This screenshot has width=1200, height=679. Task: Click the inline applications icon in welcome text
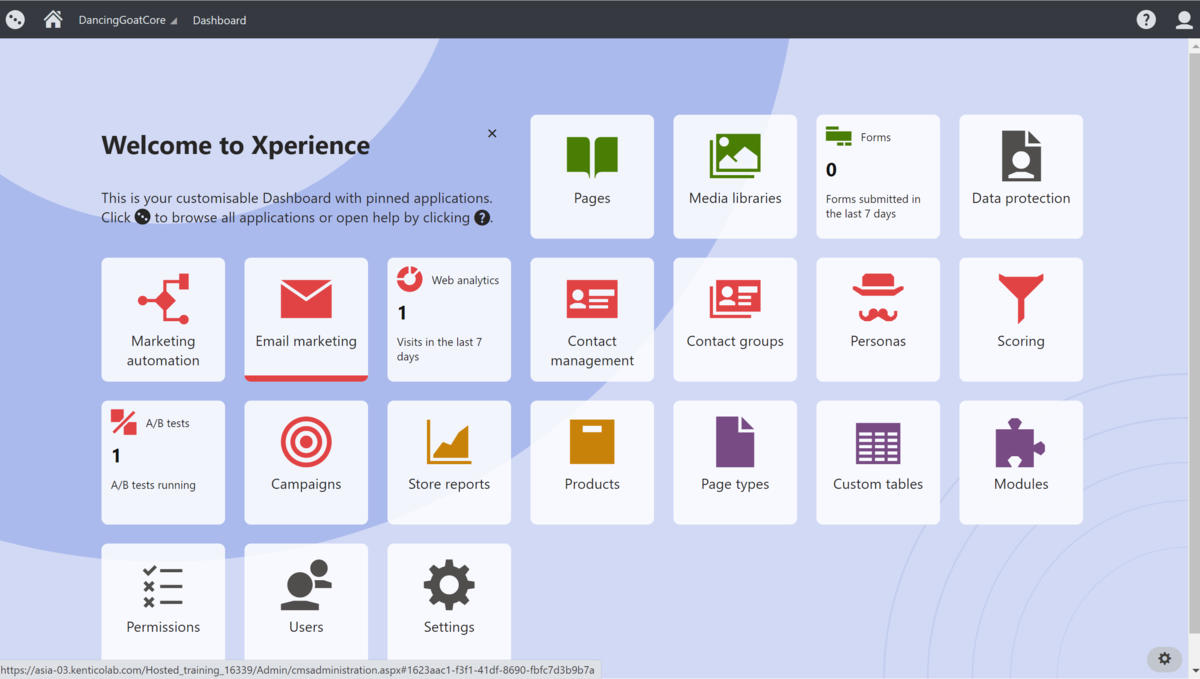pos(143,217)
